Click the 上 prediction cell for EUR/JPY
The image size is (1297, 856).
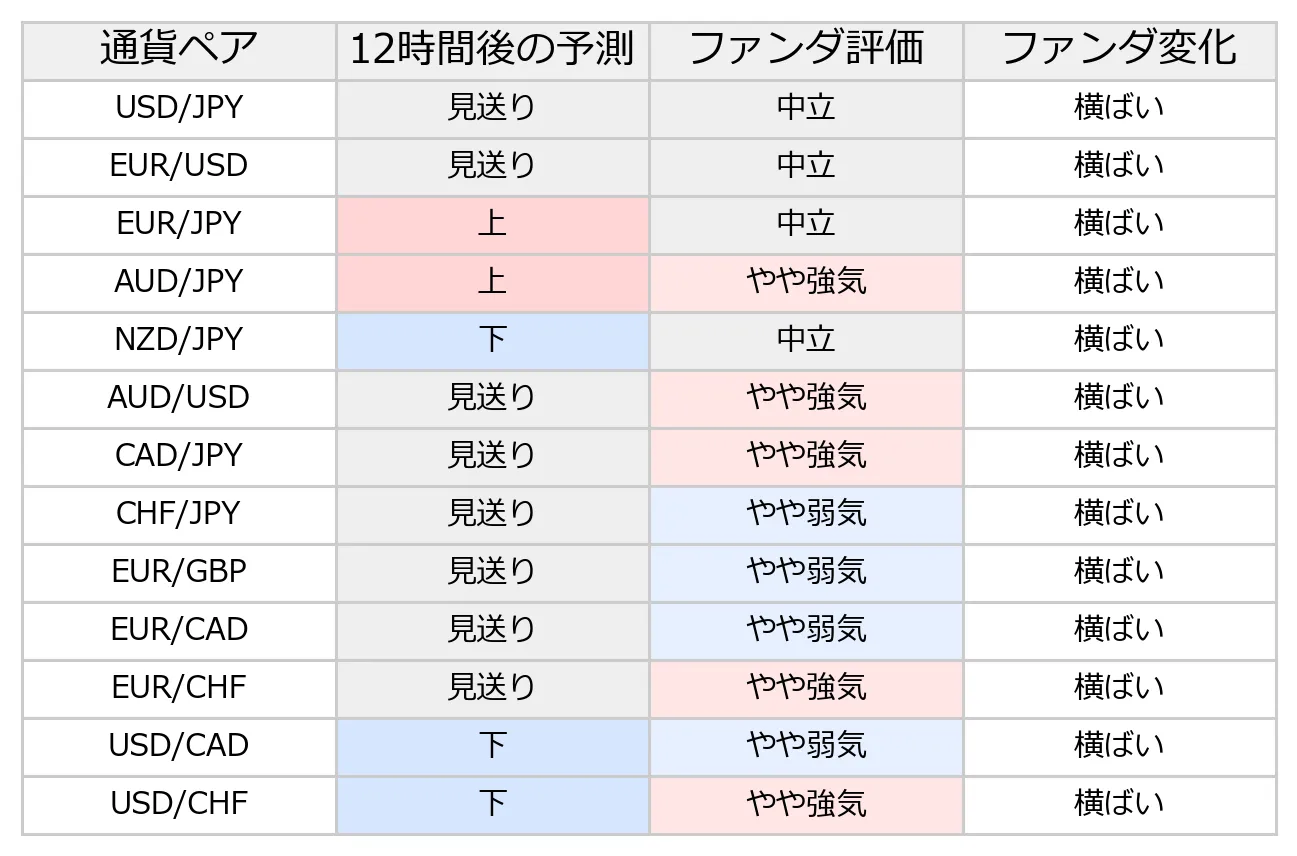tap(493, 225)
